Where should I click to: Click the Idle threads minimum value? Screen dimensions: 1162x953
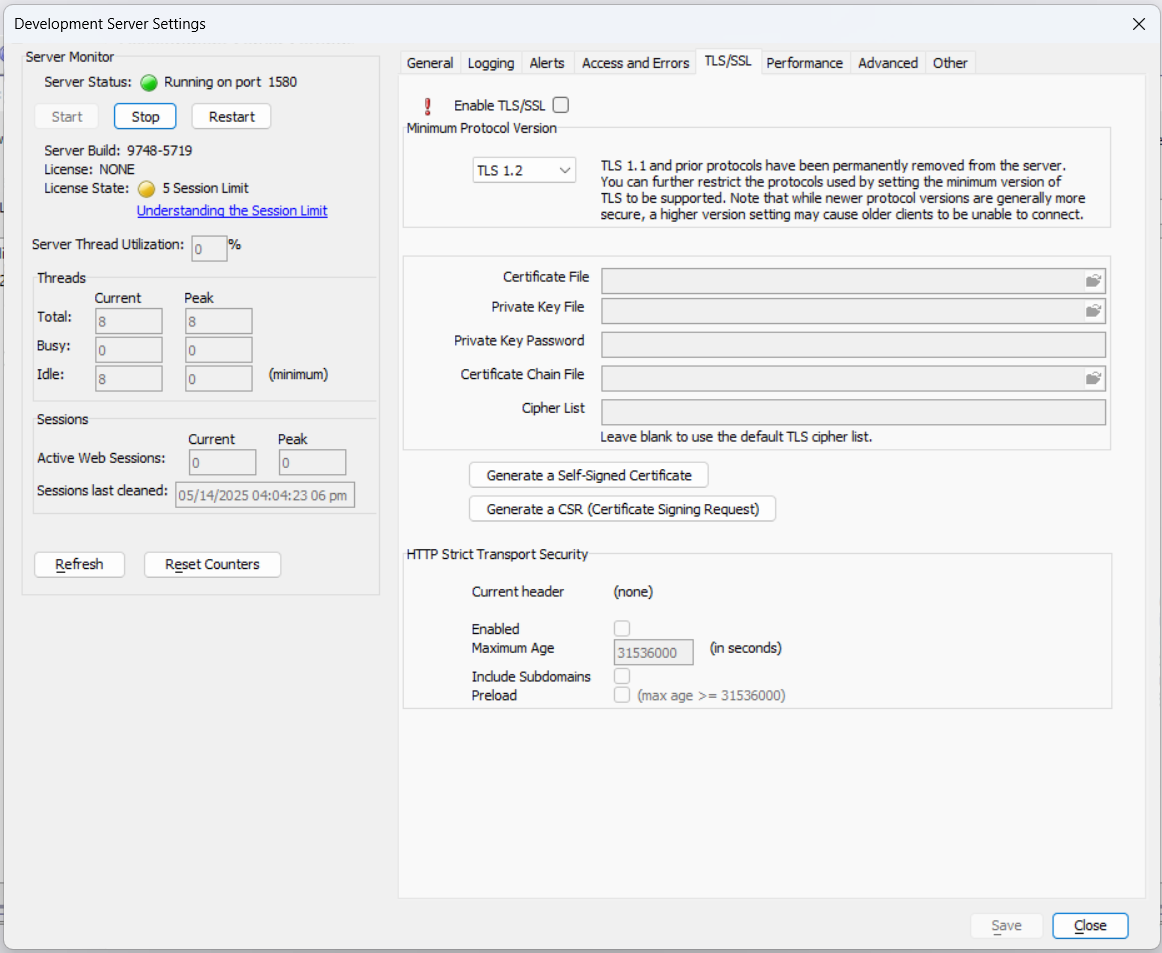(219, 379)
